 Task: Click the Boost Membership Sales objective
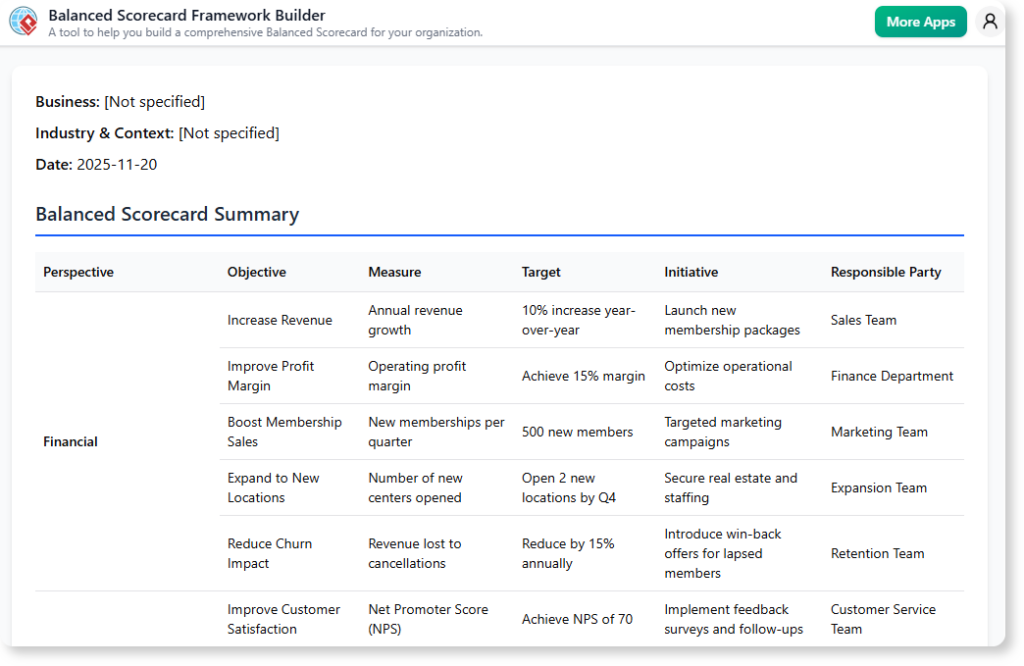283,432
